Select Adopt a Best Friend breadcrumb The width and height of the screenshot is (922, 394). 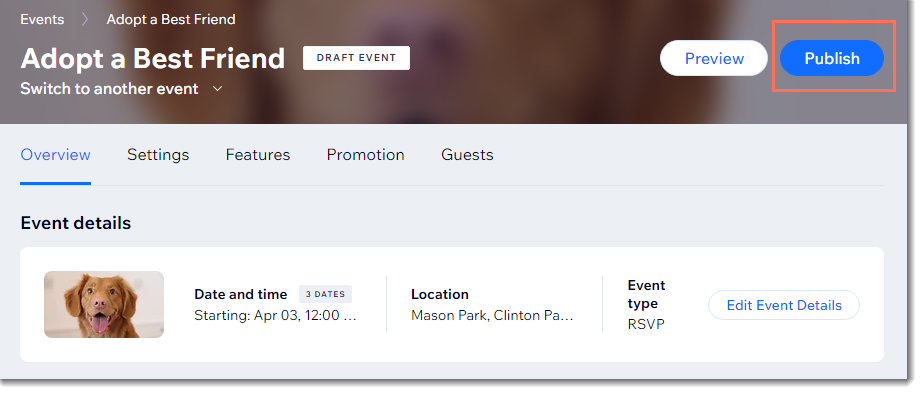171,19
